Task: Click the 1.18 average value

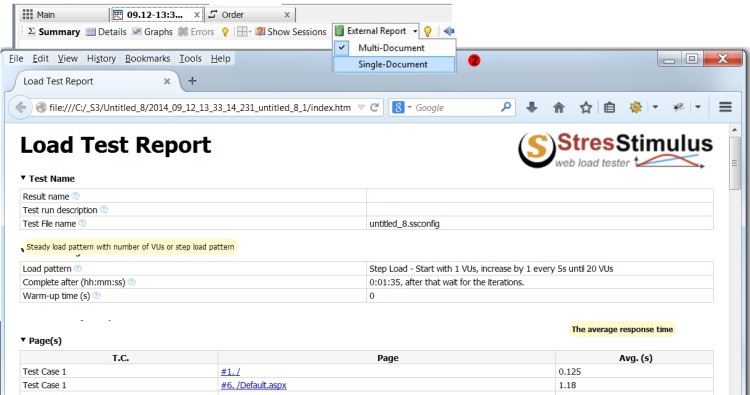Action: pyautogui.click(x=567, y=385)
